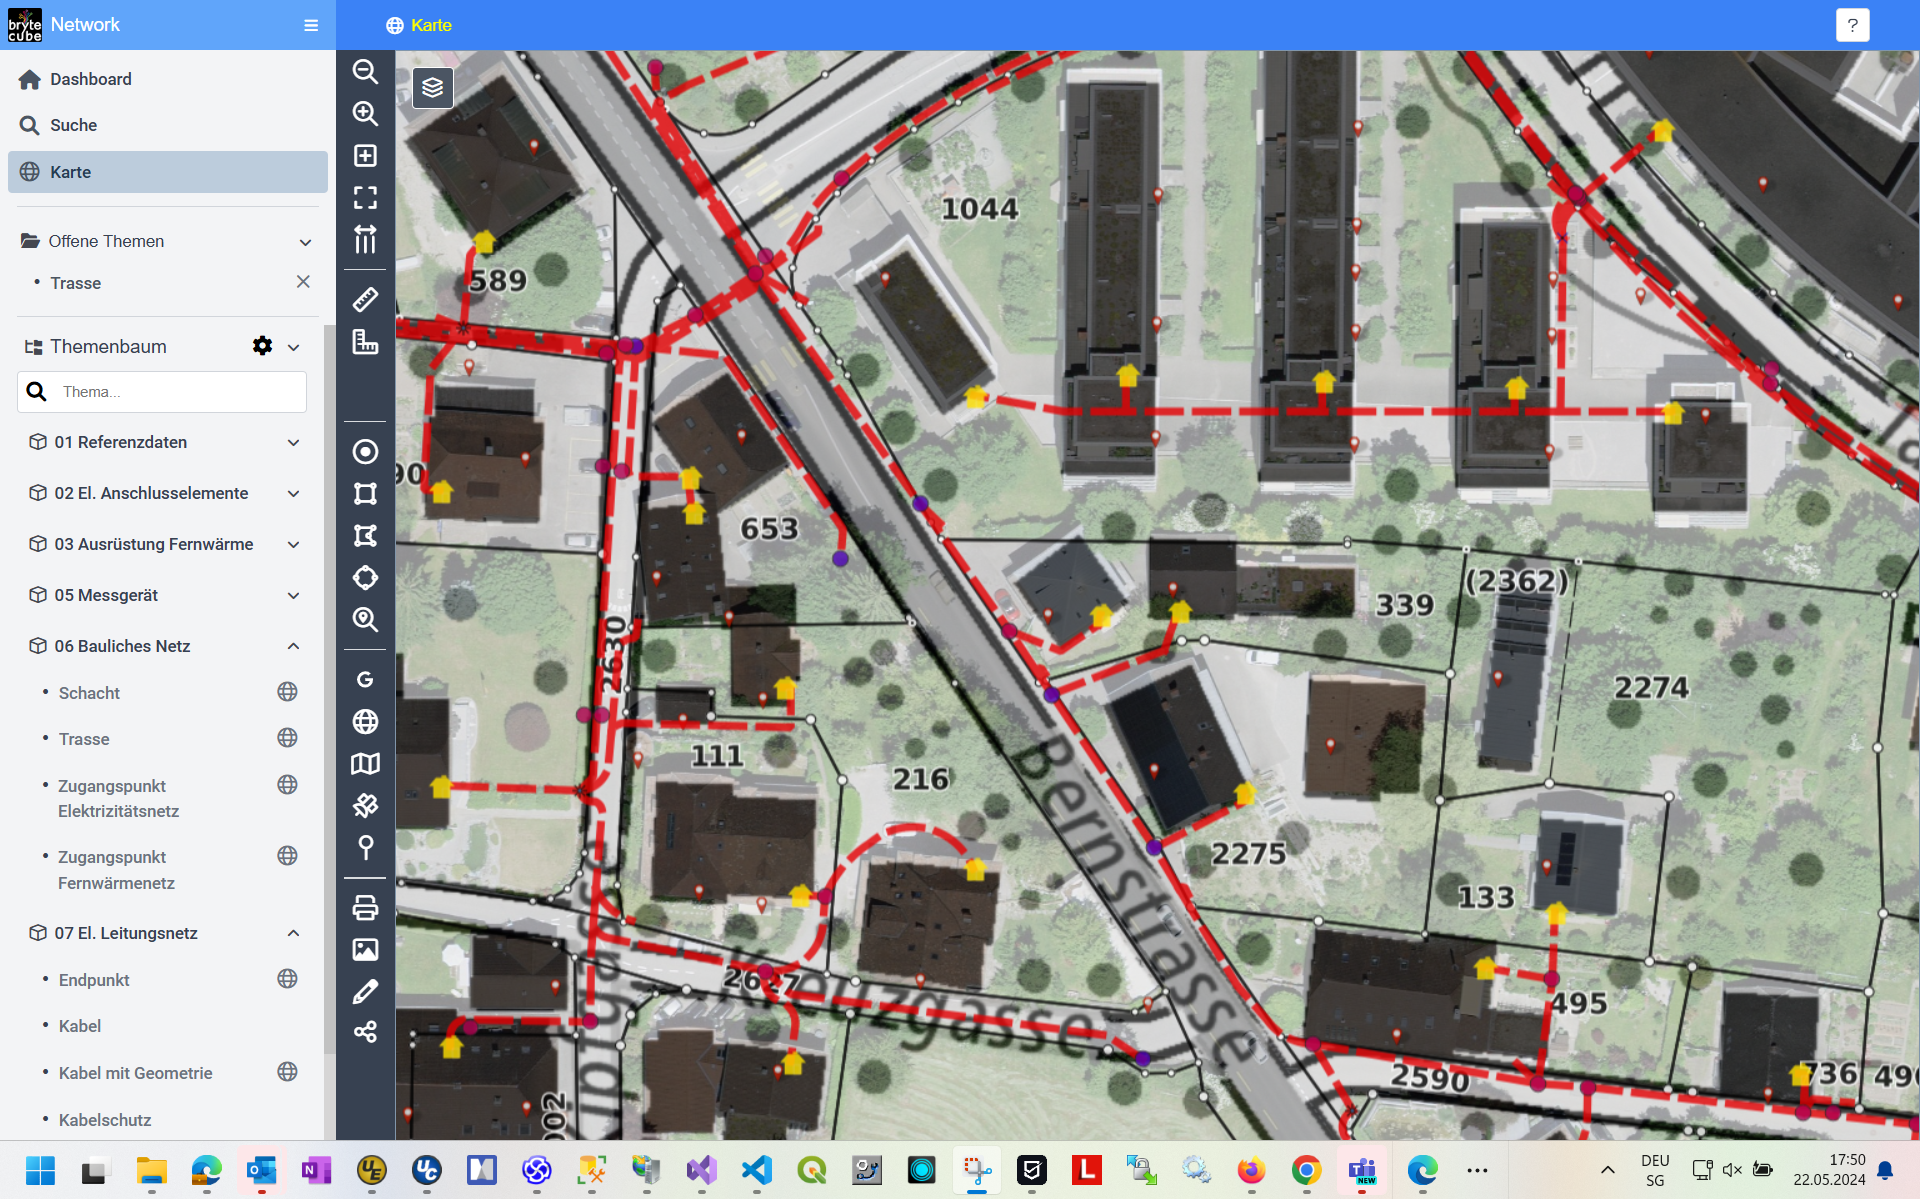Click the print icon in toolbar
The width and height of the screenshot is (1920, 1199).
[365, 907]
